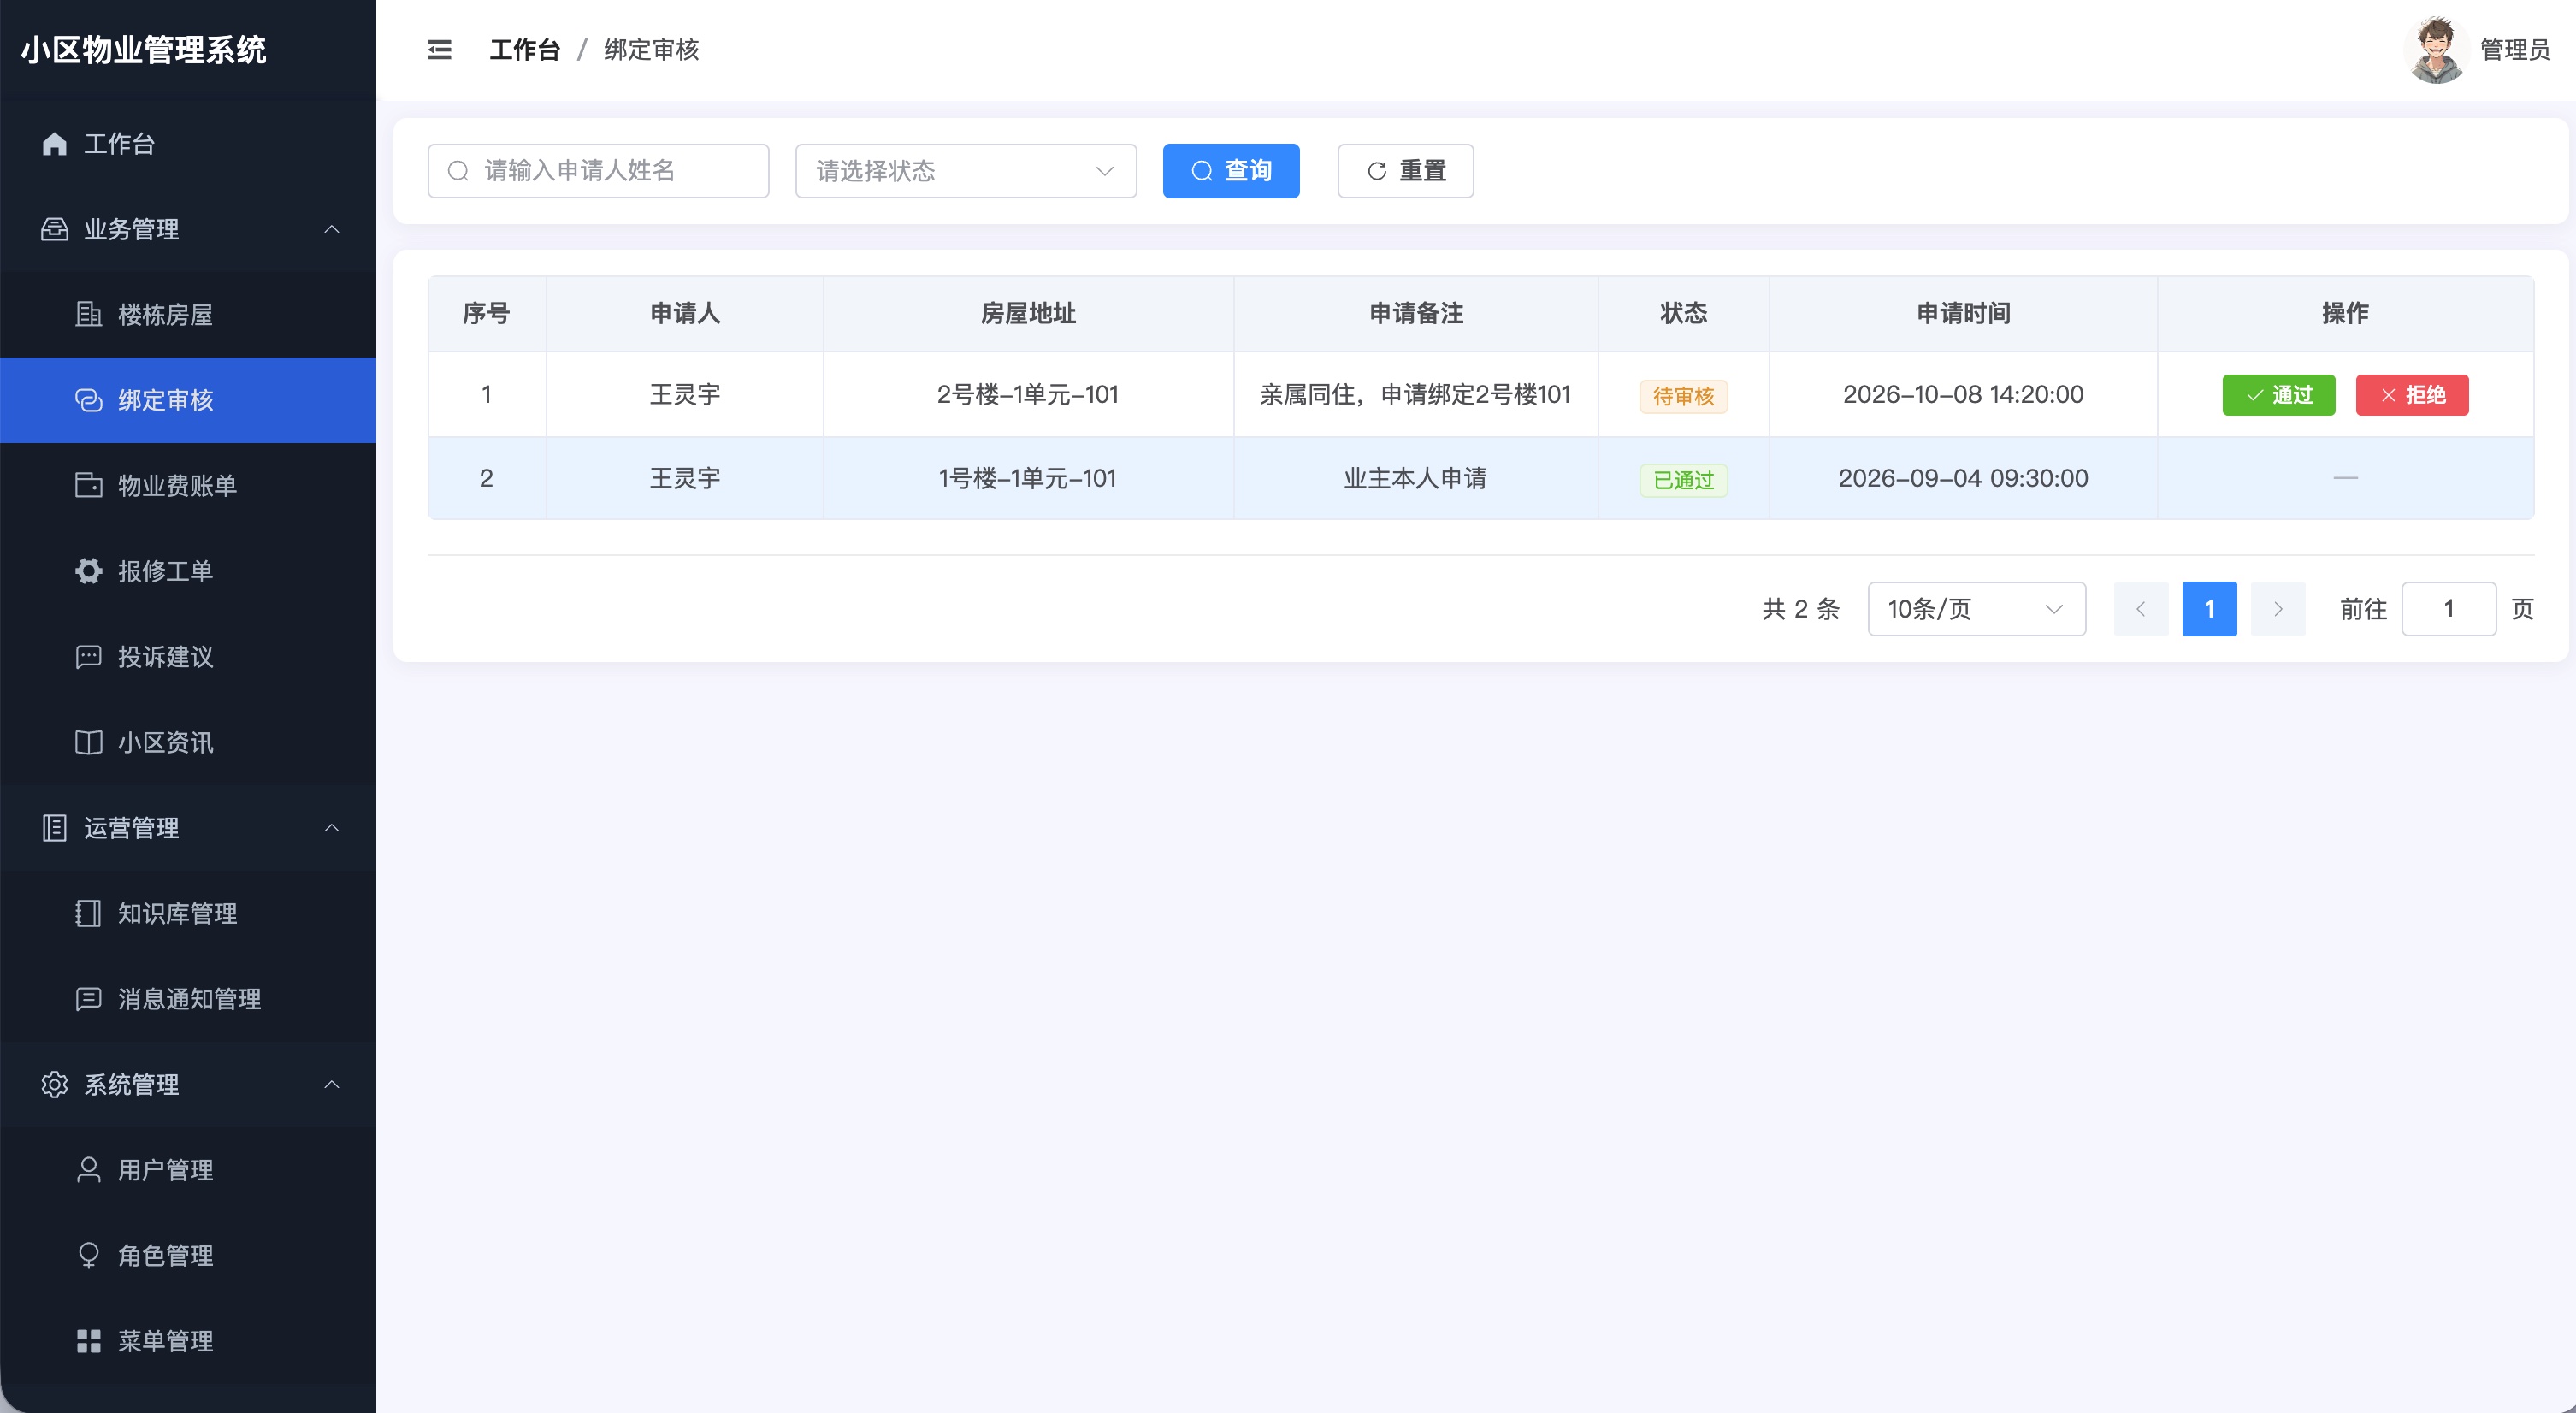The width and height of the screenshot is (2576, 1413).
Task: Collapse the 系统管理 menu chevron
Action: [332, 1084]
